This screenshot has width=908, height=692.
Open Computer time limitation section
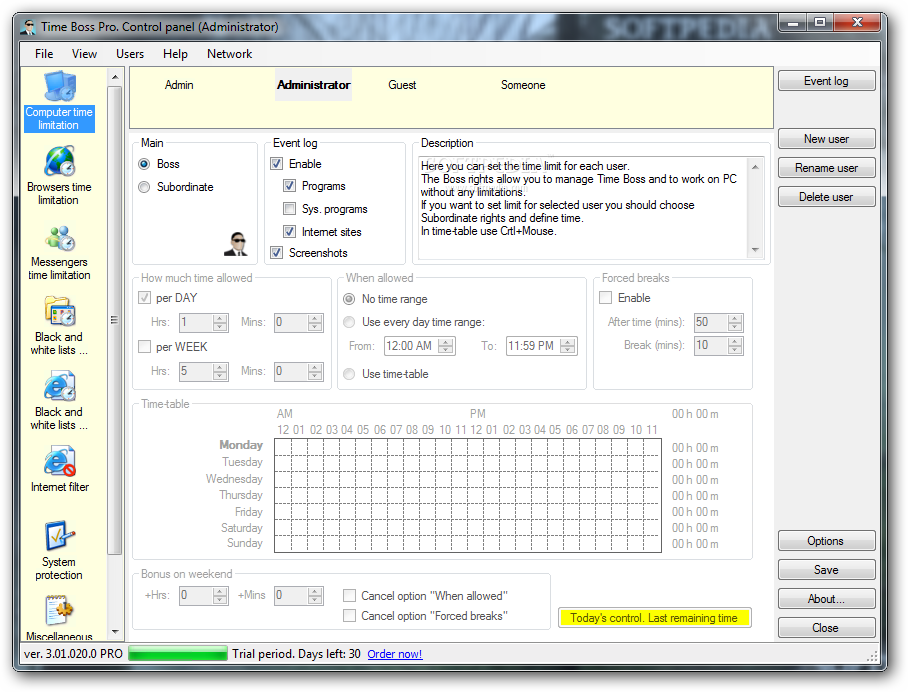tap(59, 101)
